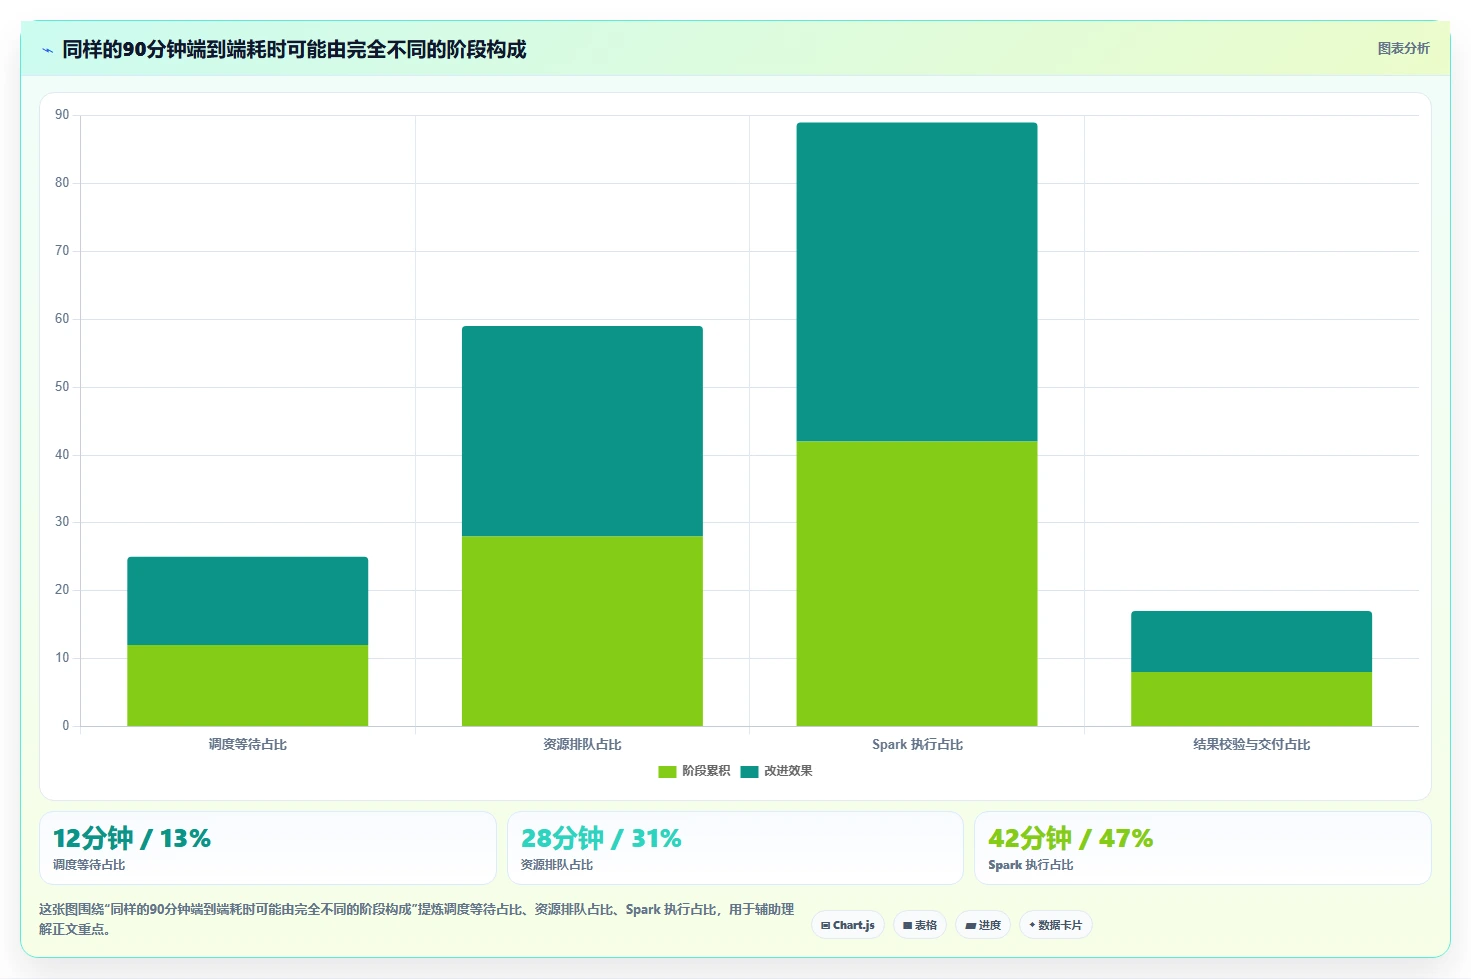This screenshot has width=1471, height=979.
Task: Click the description paragraph below the cards
Action: (416, 919)
